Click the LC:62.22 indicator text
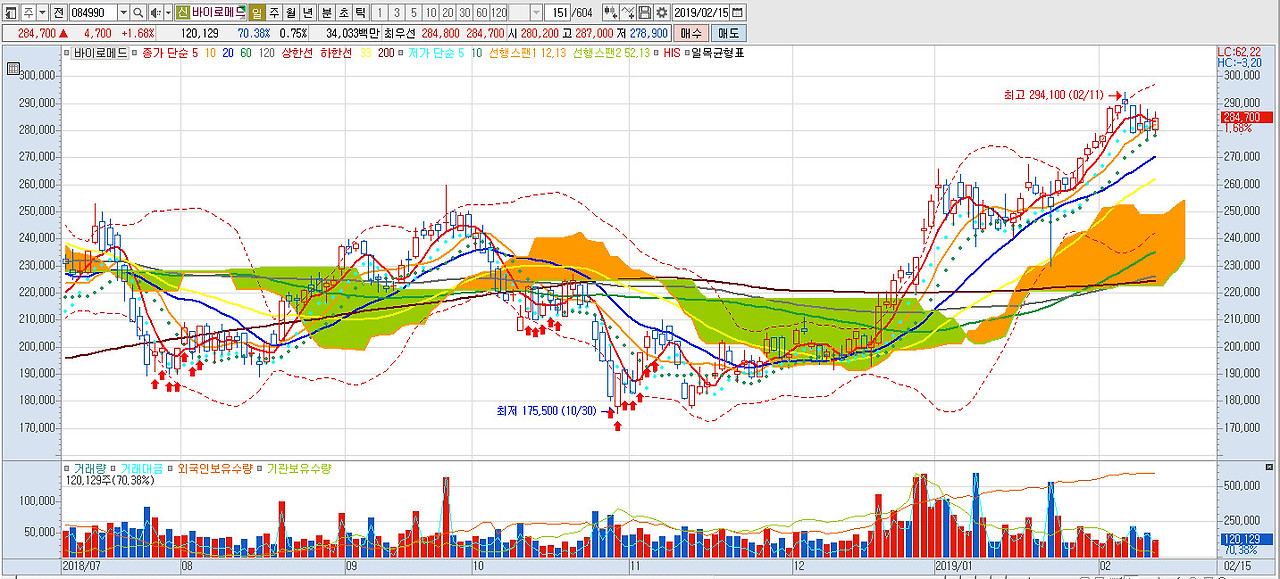The width and height of the screenshot is (1280, 579). point(1238,52)
